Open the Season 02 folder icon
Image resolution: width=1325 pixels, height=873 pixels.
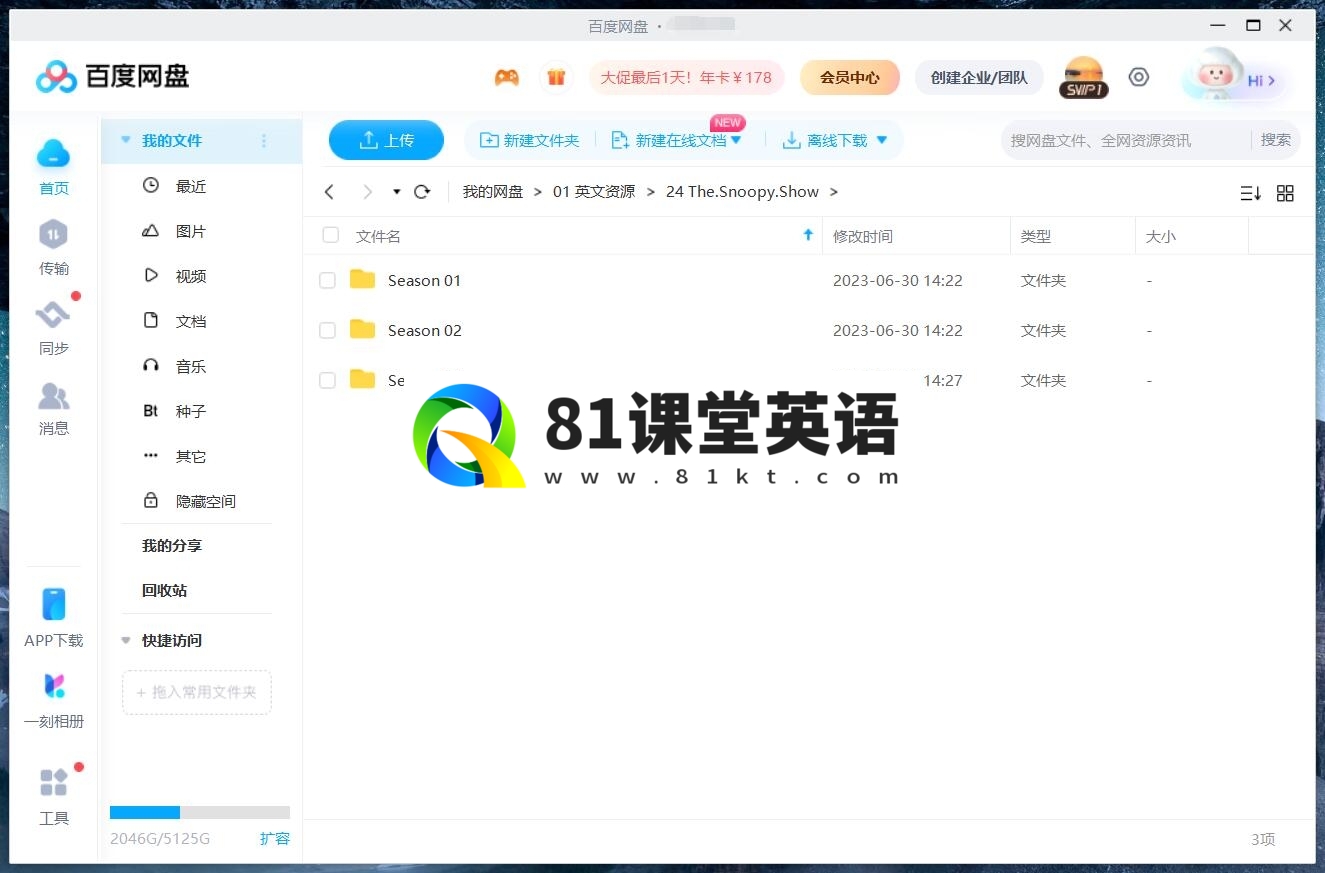(362, 329)
